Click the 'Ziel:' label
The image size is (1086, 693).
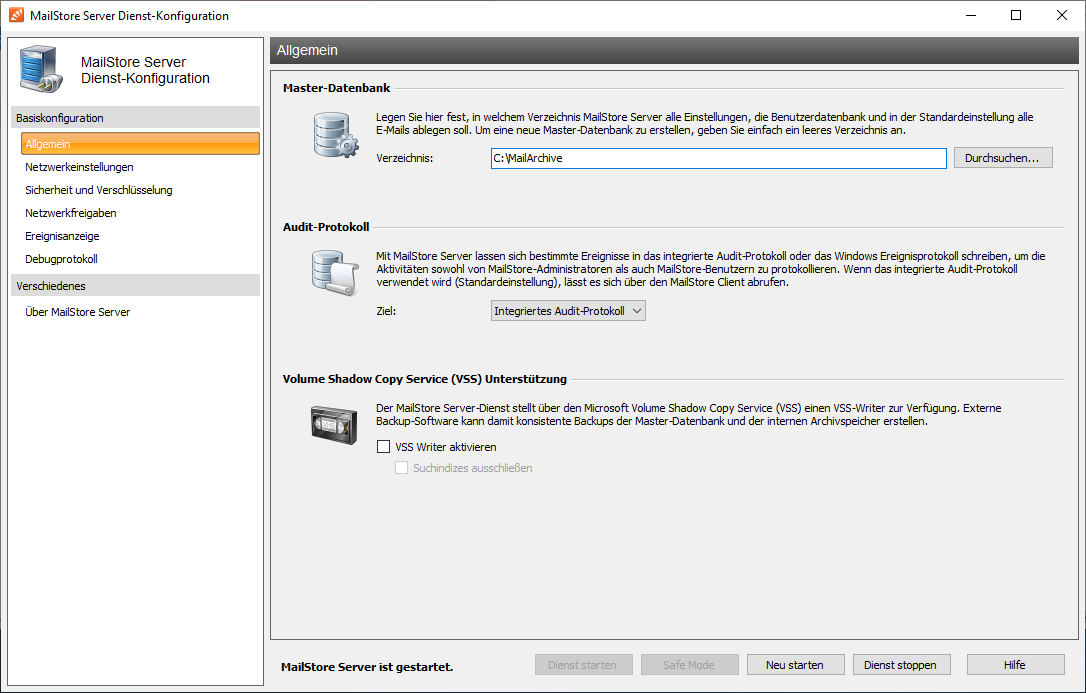(x=386, y=312)
